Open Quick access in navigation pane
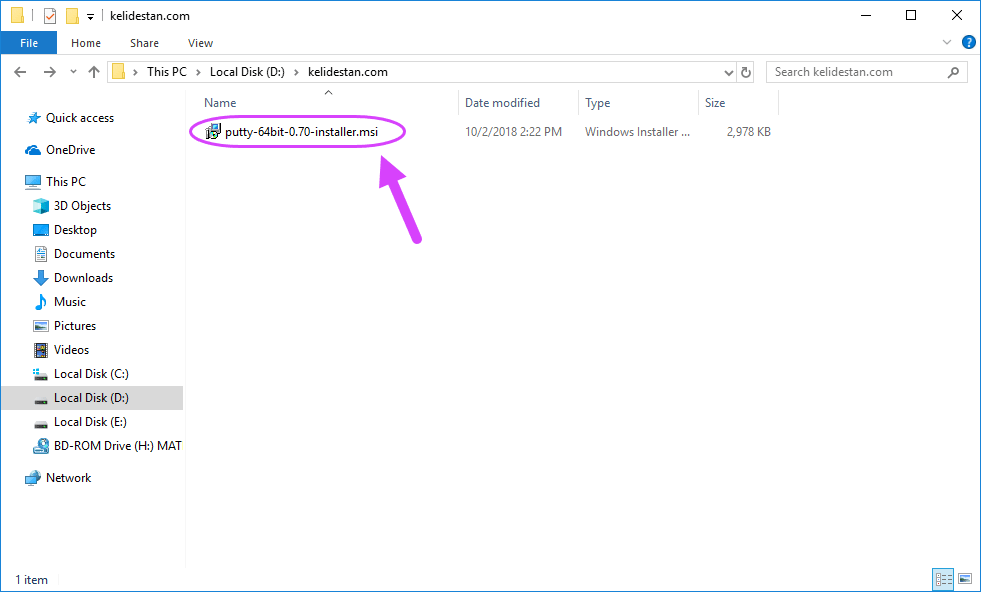This screenshot has width=981, height=592. 79,118
